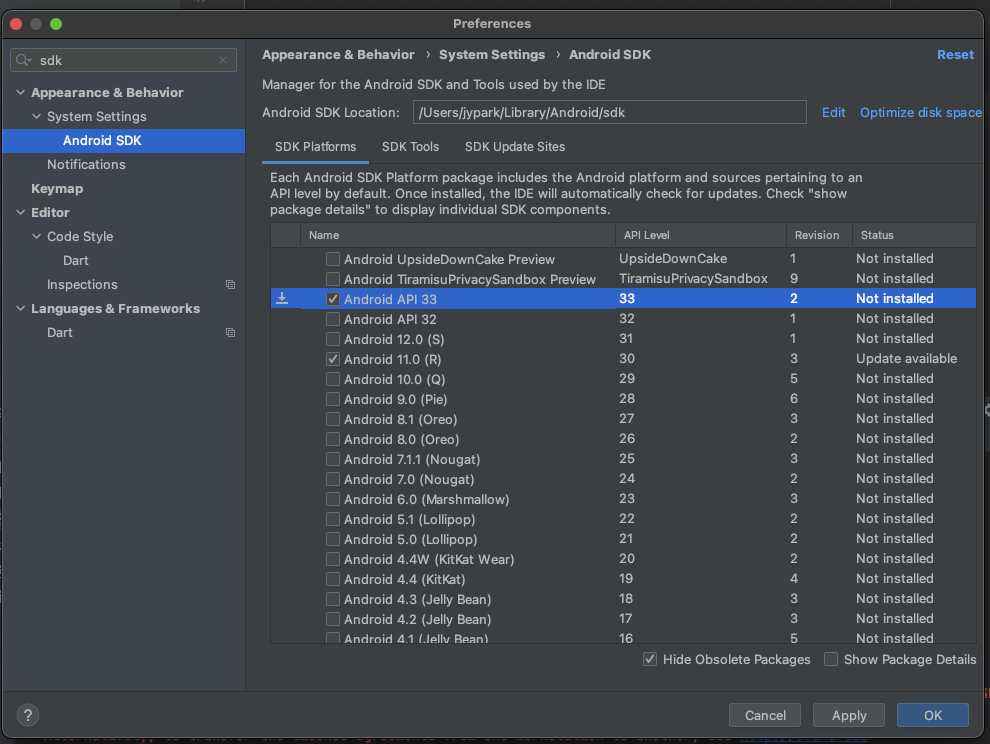This screenshot has width=990, height=744.
Task: Click Optimize disk space link
Action: point(921,112)
